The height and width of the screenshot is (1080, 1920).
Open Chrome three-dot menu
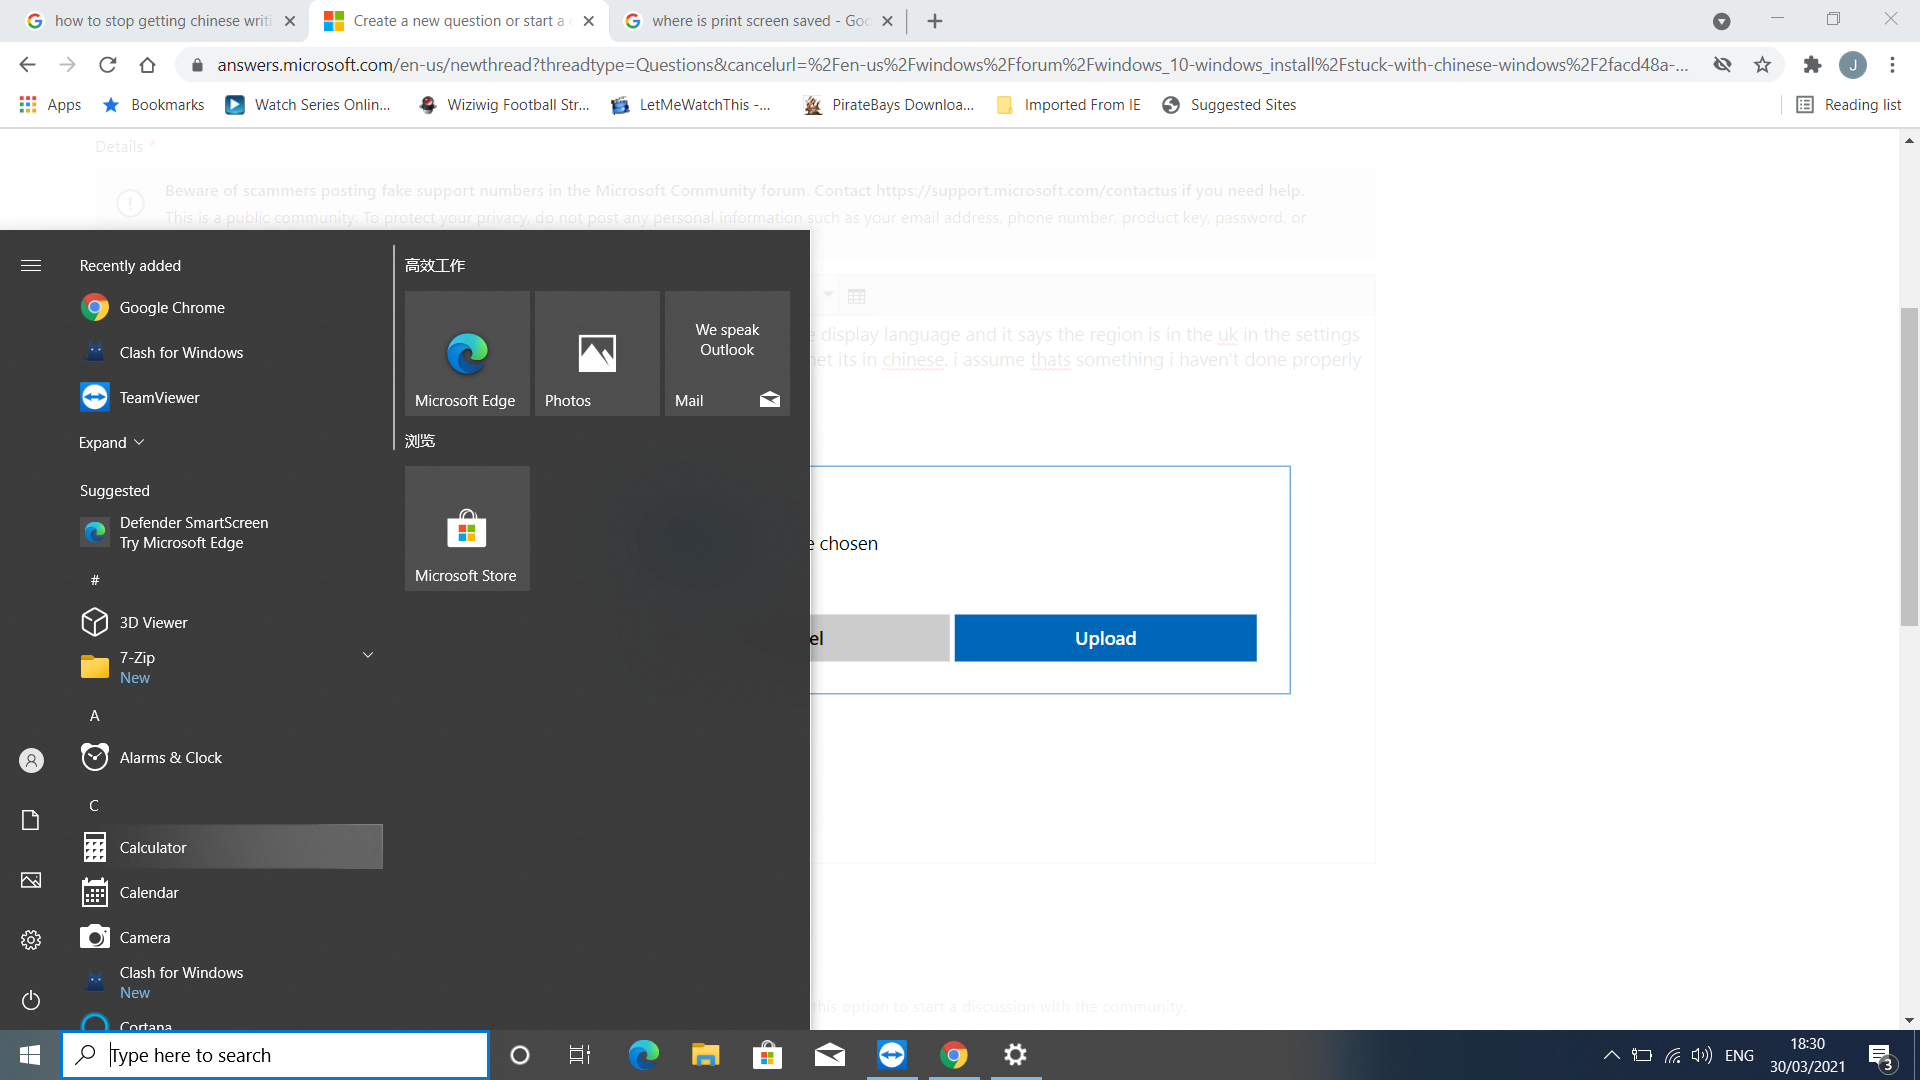click(1892, 65)
